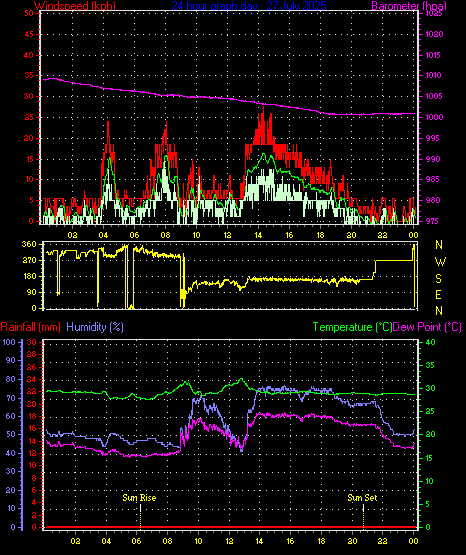Click the 1010 barometer axis value
Image resolution: width=466 pixels, height=555 pixels.
[x=434, y=75]
